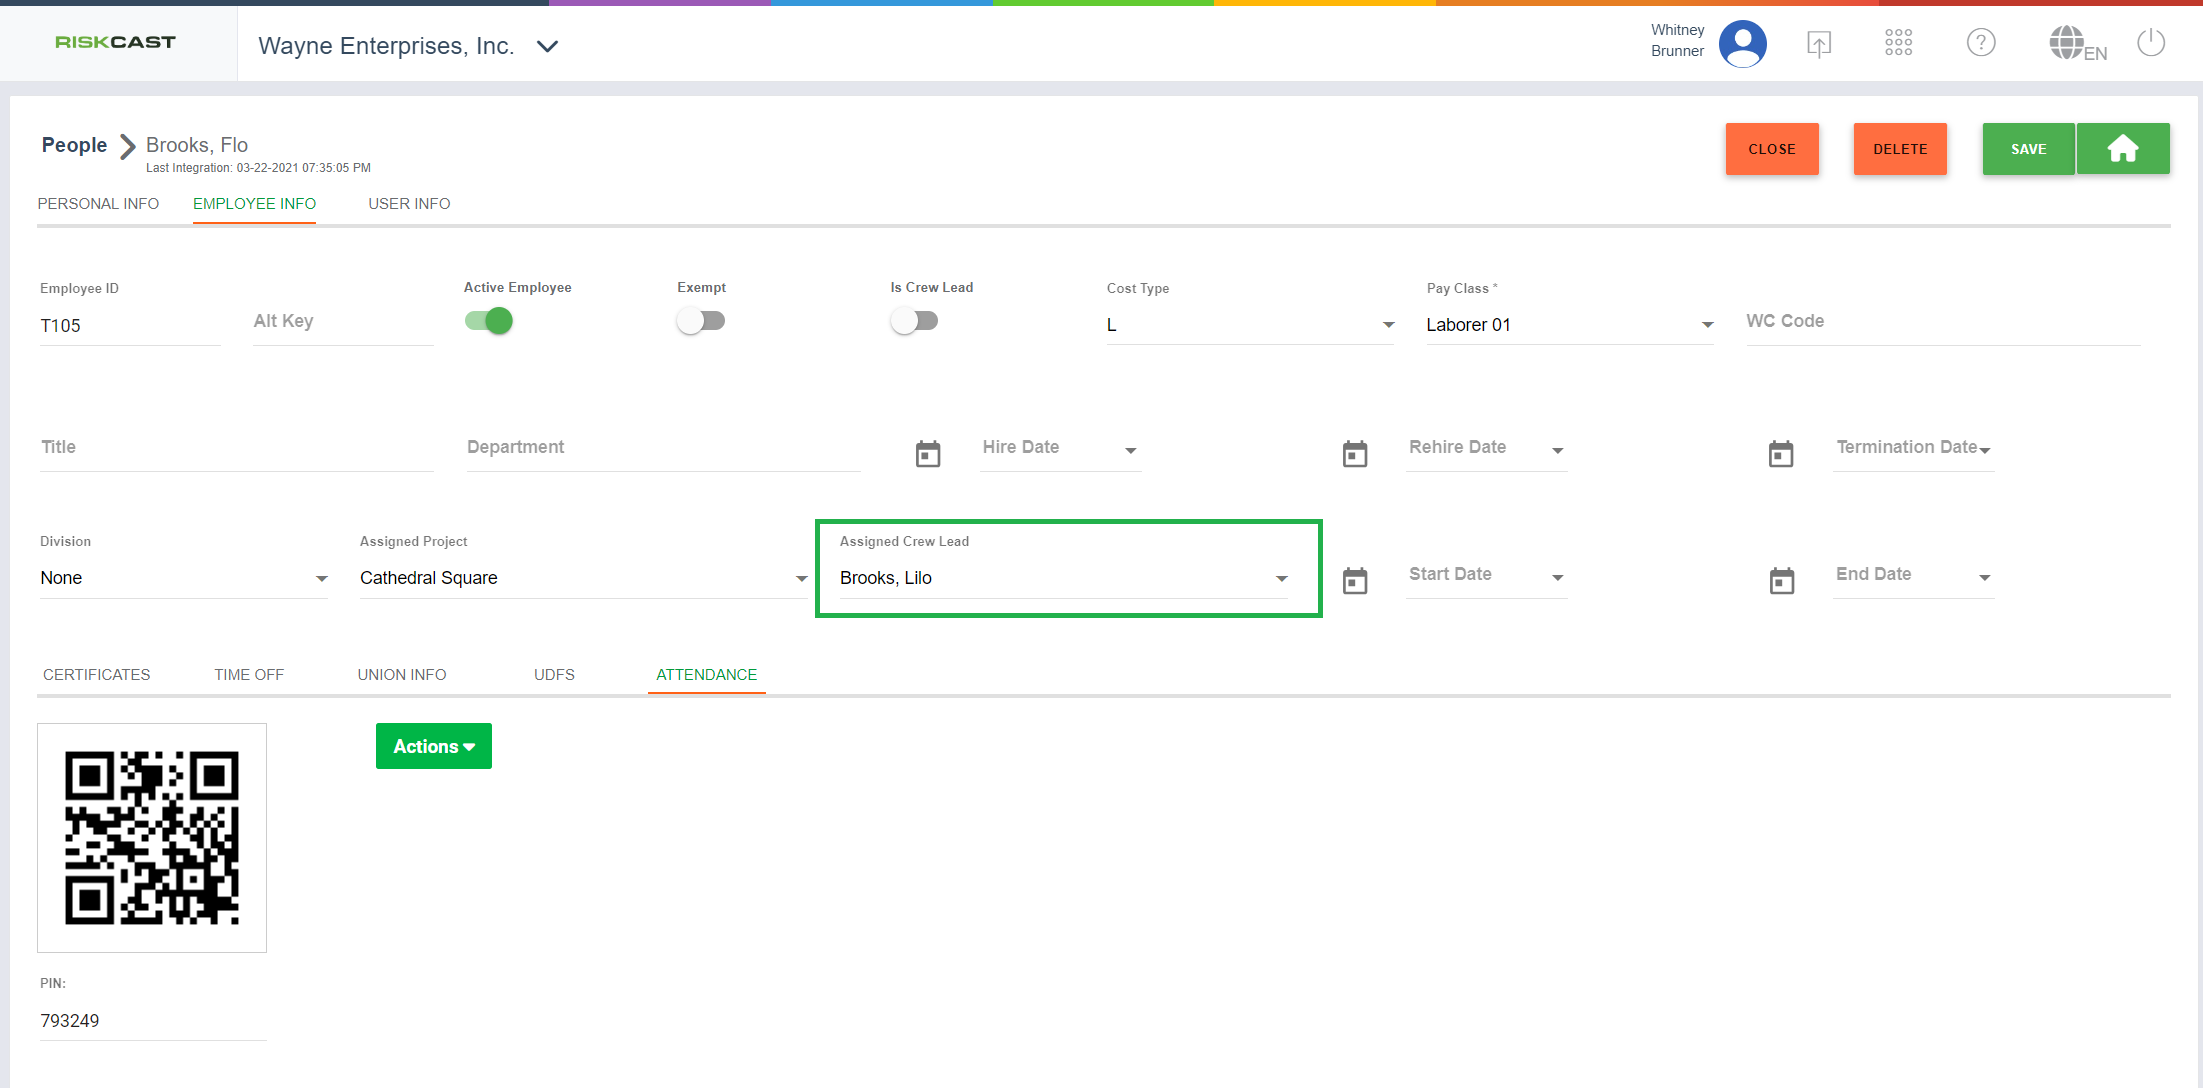Viewport: 2203px width, 1088px height.
Task: Click the green Save button
Action: click(2028, 149)
